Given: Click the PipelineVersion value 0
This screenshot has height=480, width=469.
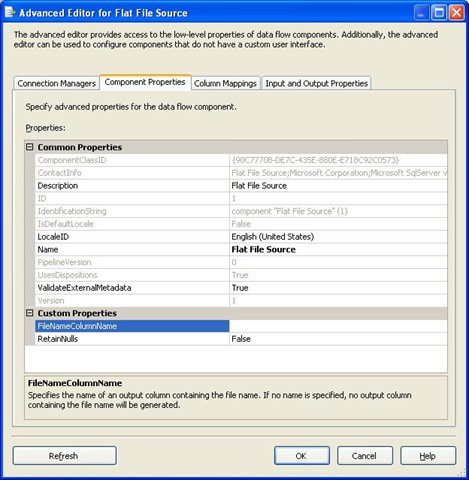Looking at the screenshot, I should (x=234, y=262).
